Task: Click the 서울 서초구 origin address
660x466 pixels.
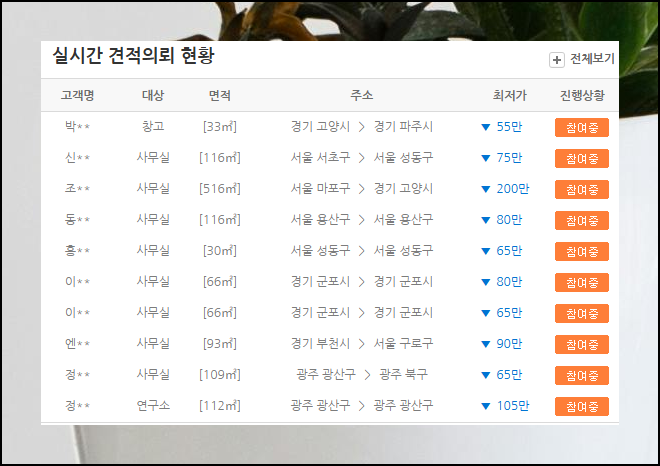Action: (x=320, y=157)
